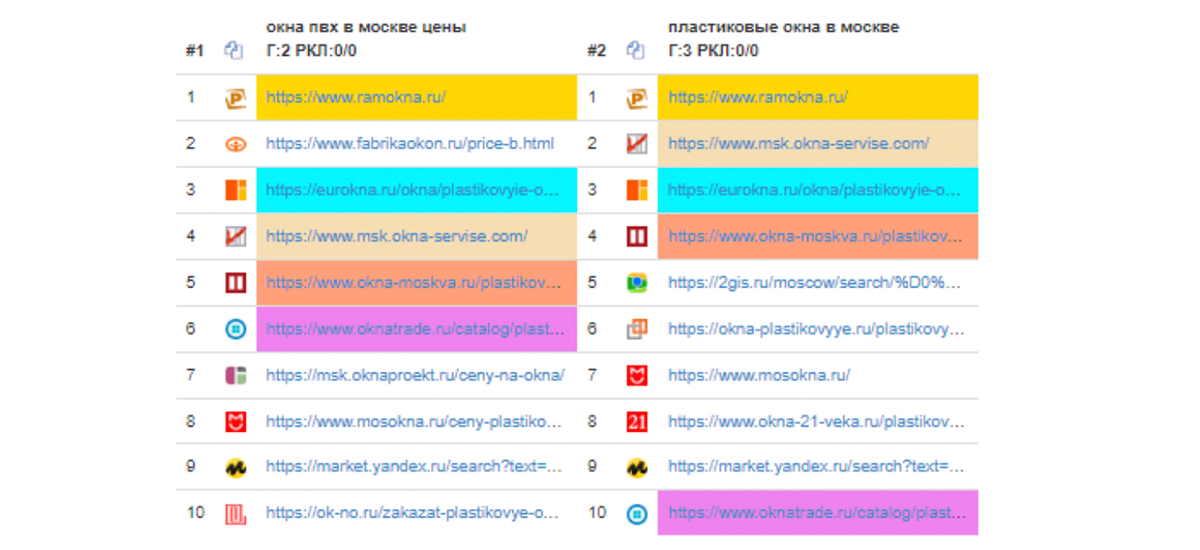Click mosokna favicon in column #2 row 7
Screen dimensions: 1200x550
tap(637, 375)
